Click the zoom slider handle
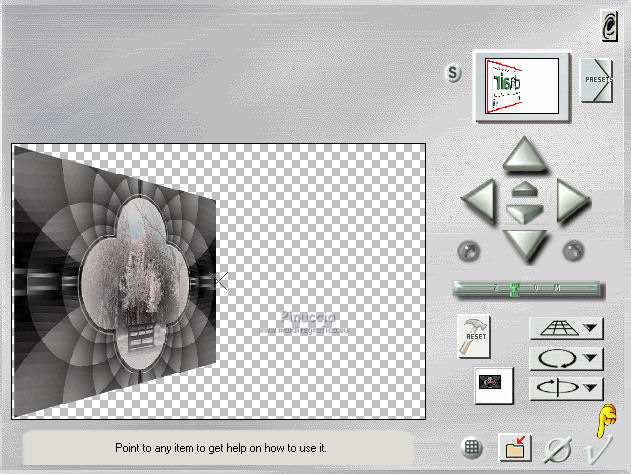The image size is (631, 474). [515, 289]
